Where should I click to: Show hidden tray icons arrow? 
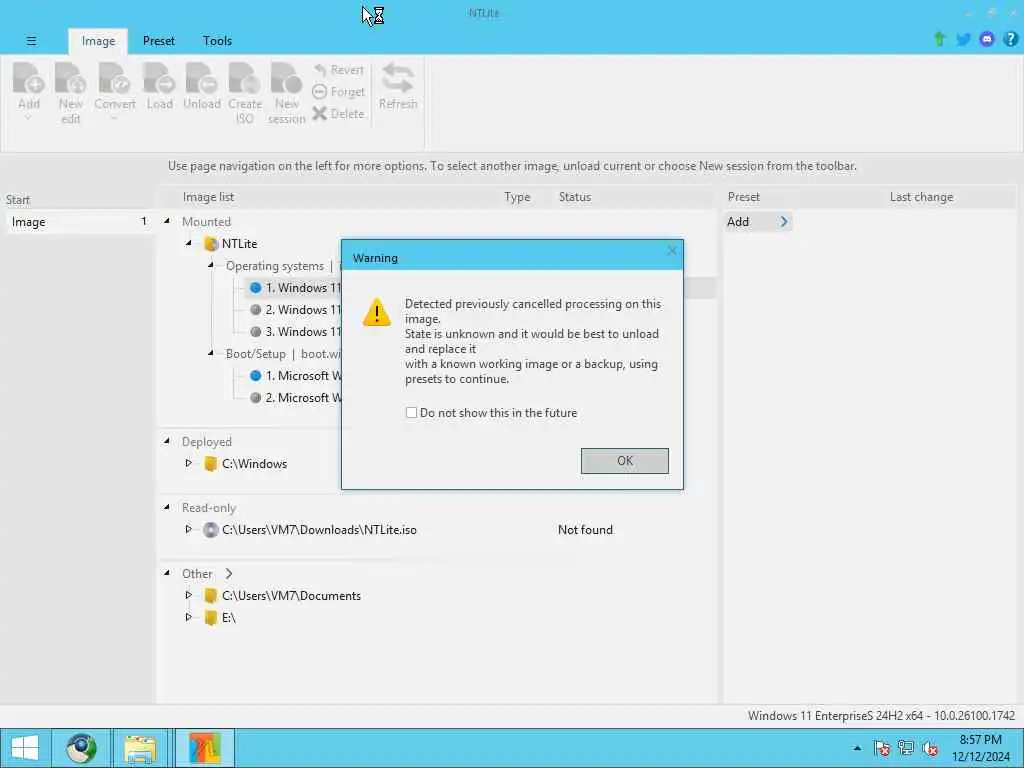[x=857, y=748]
